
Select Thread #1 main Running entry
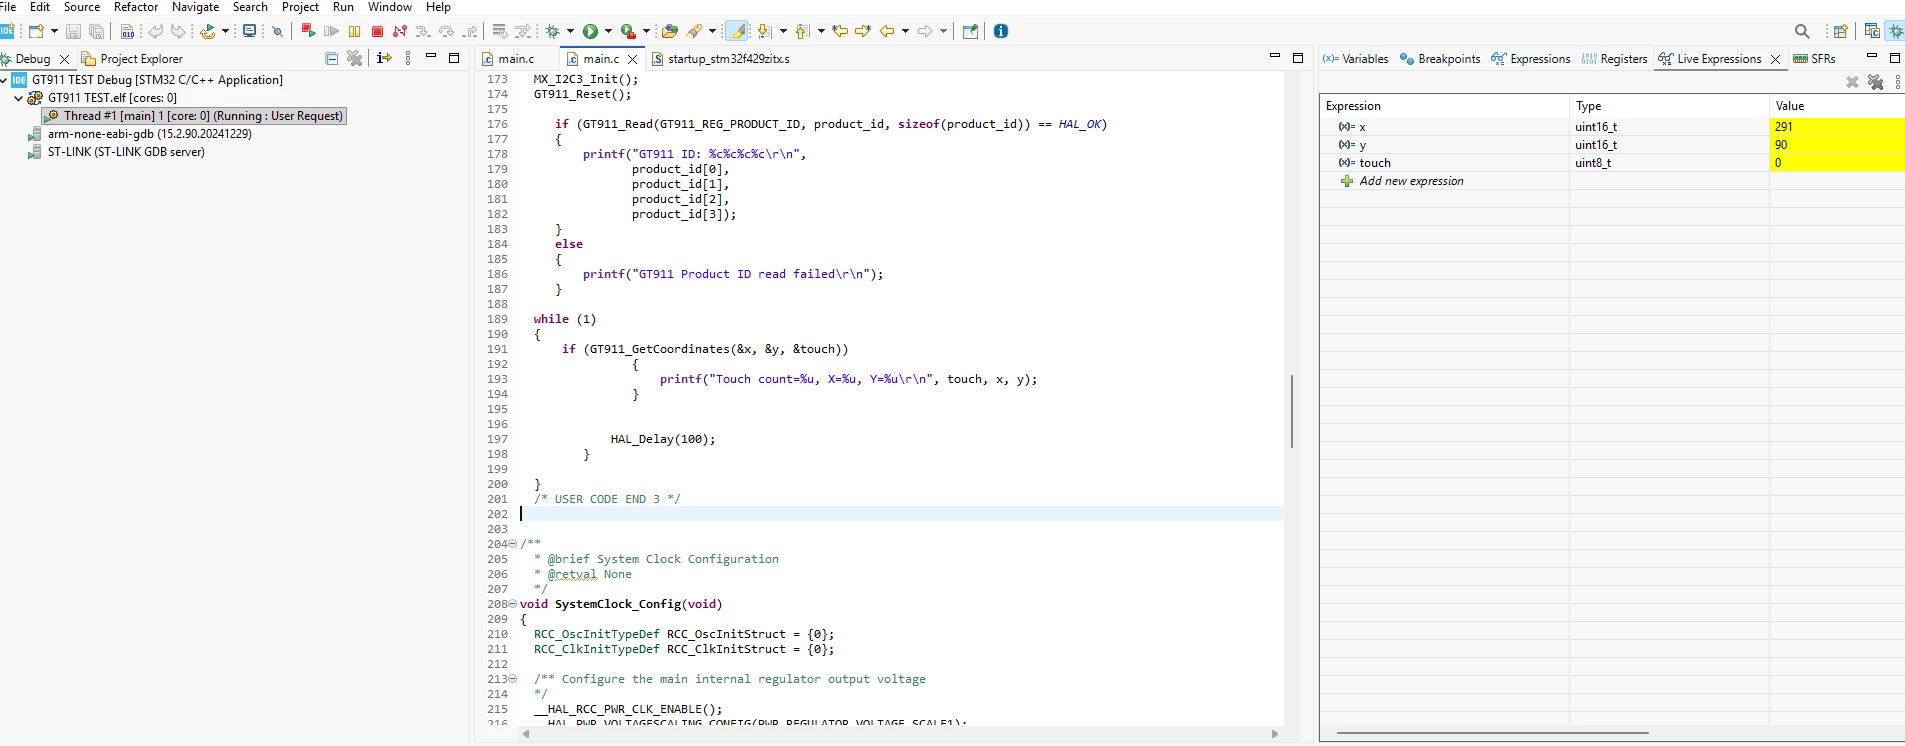point(194,116)
